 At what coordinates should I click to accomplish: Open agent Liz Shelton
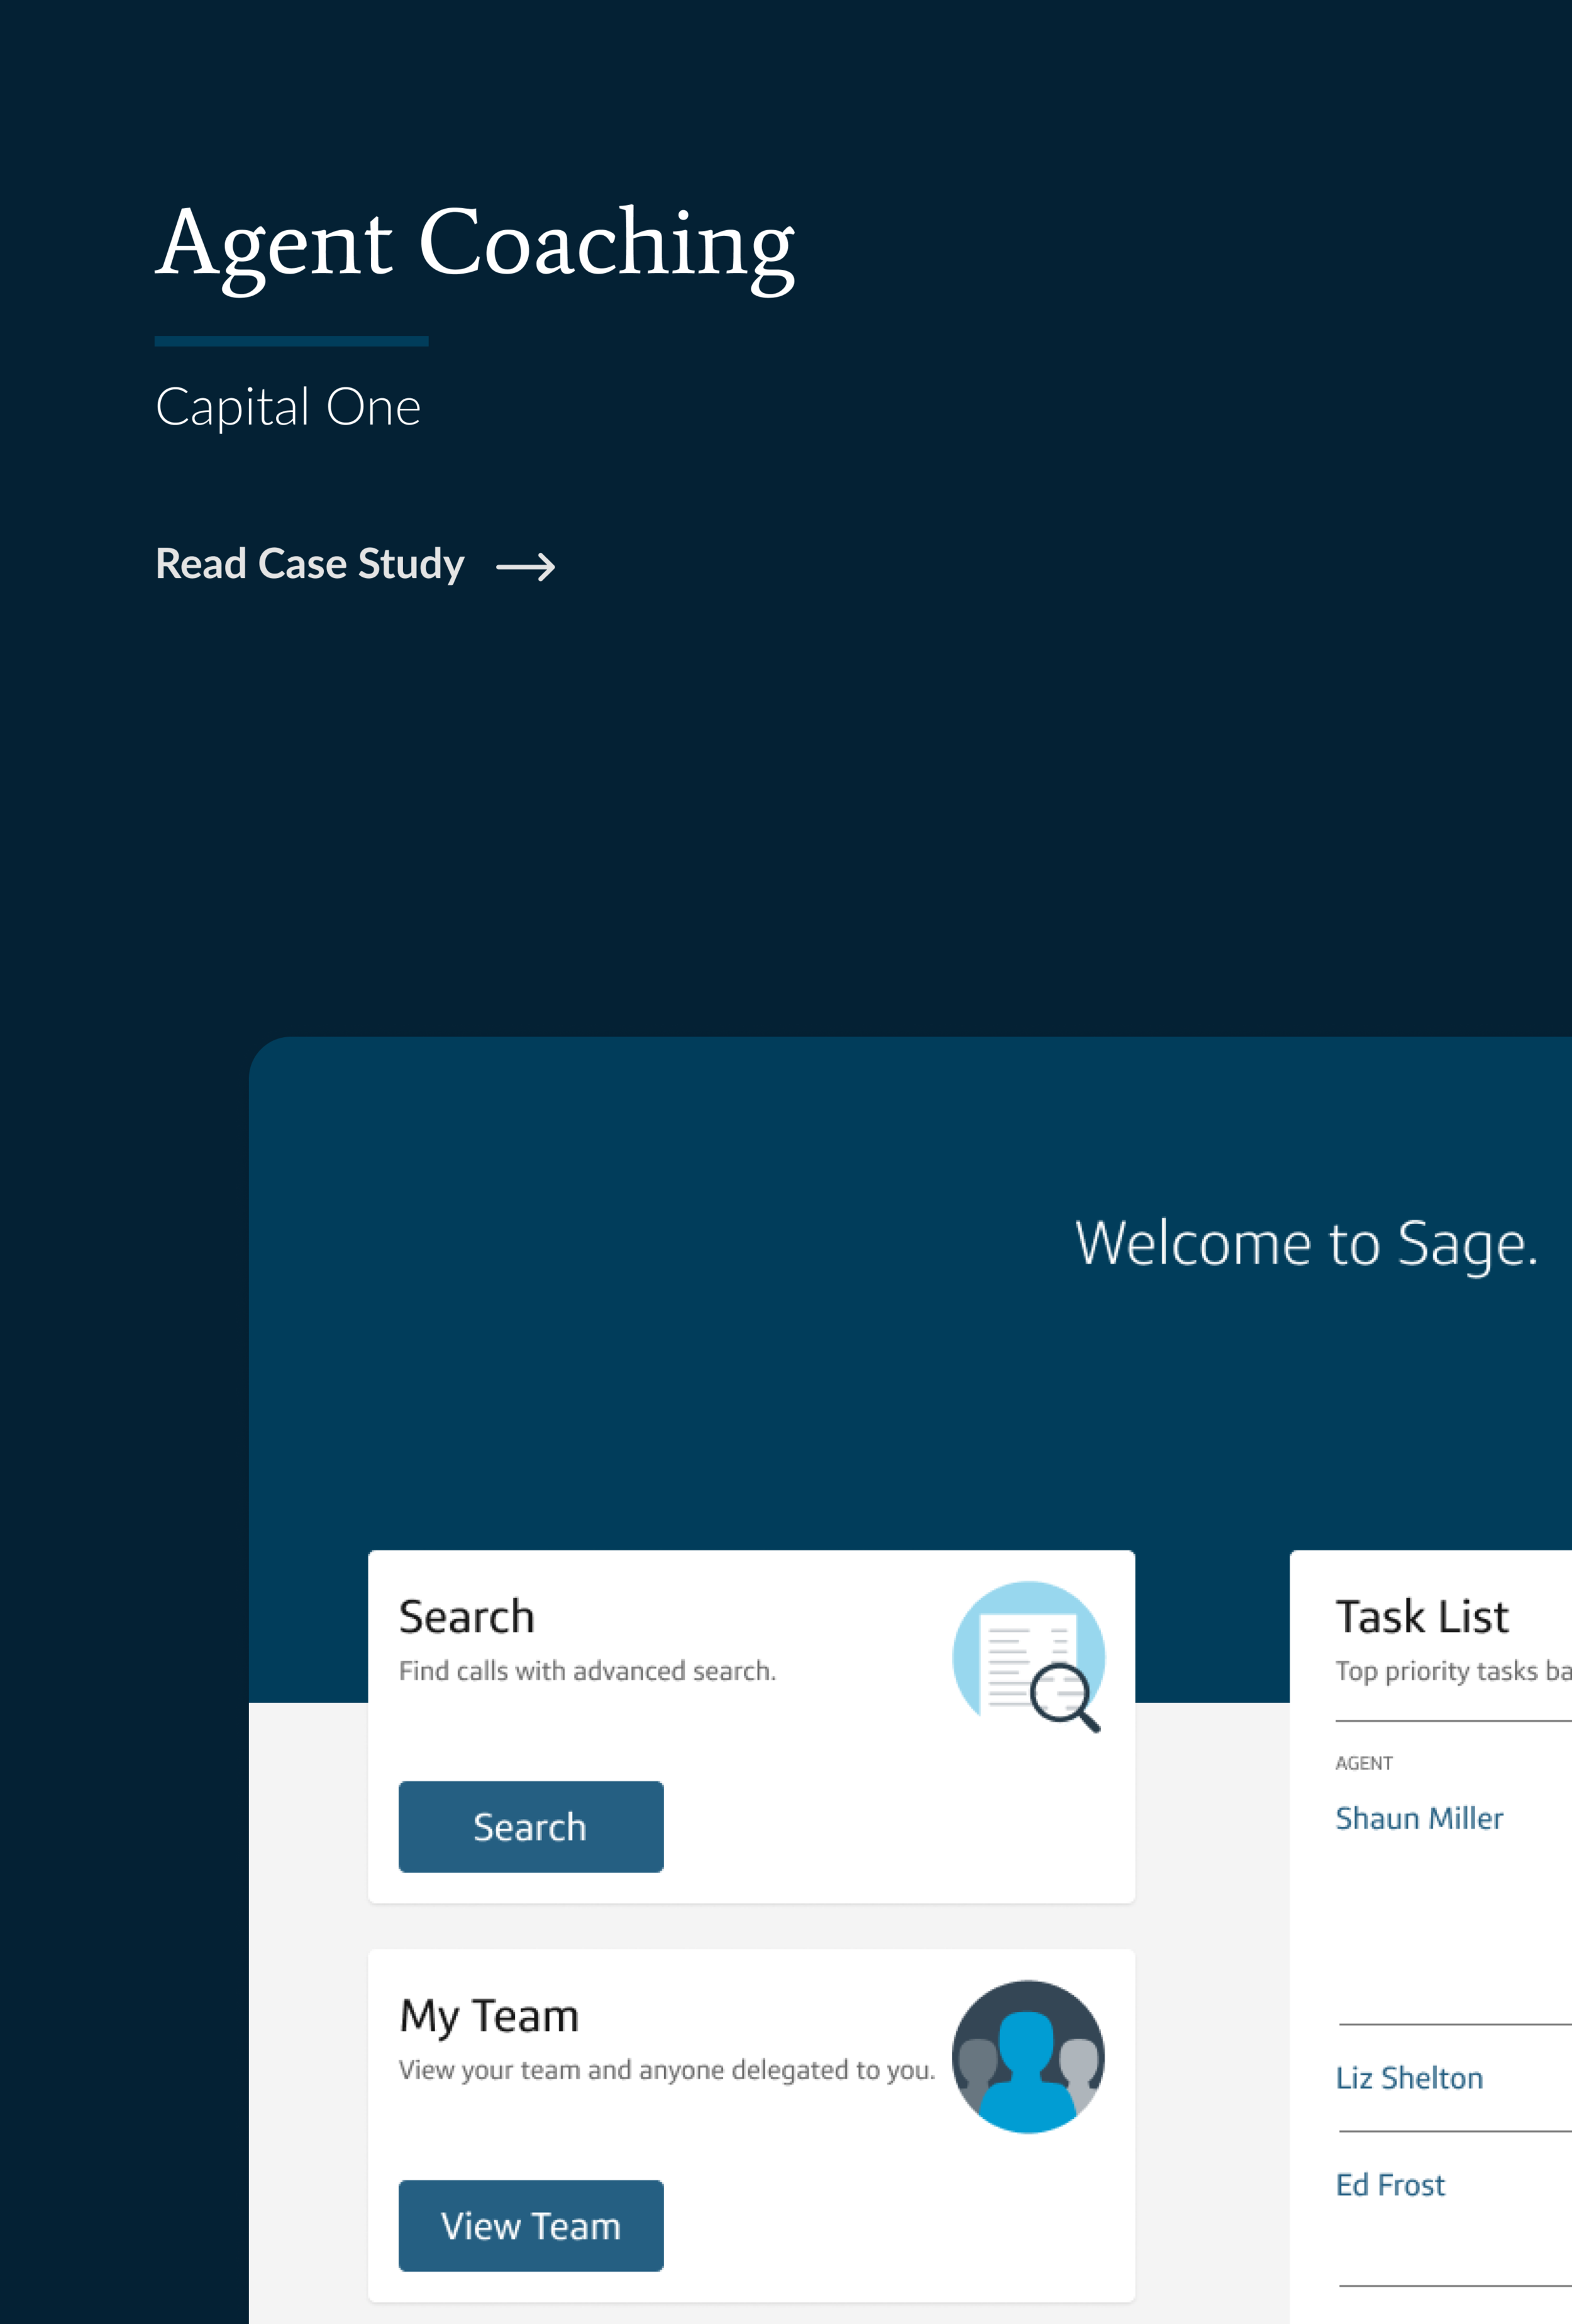(1409, 2078)
